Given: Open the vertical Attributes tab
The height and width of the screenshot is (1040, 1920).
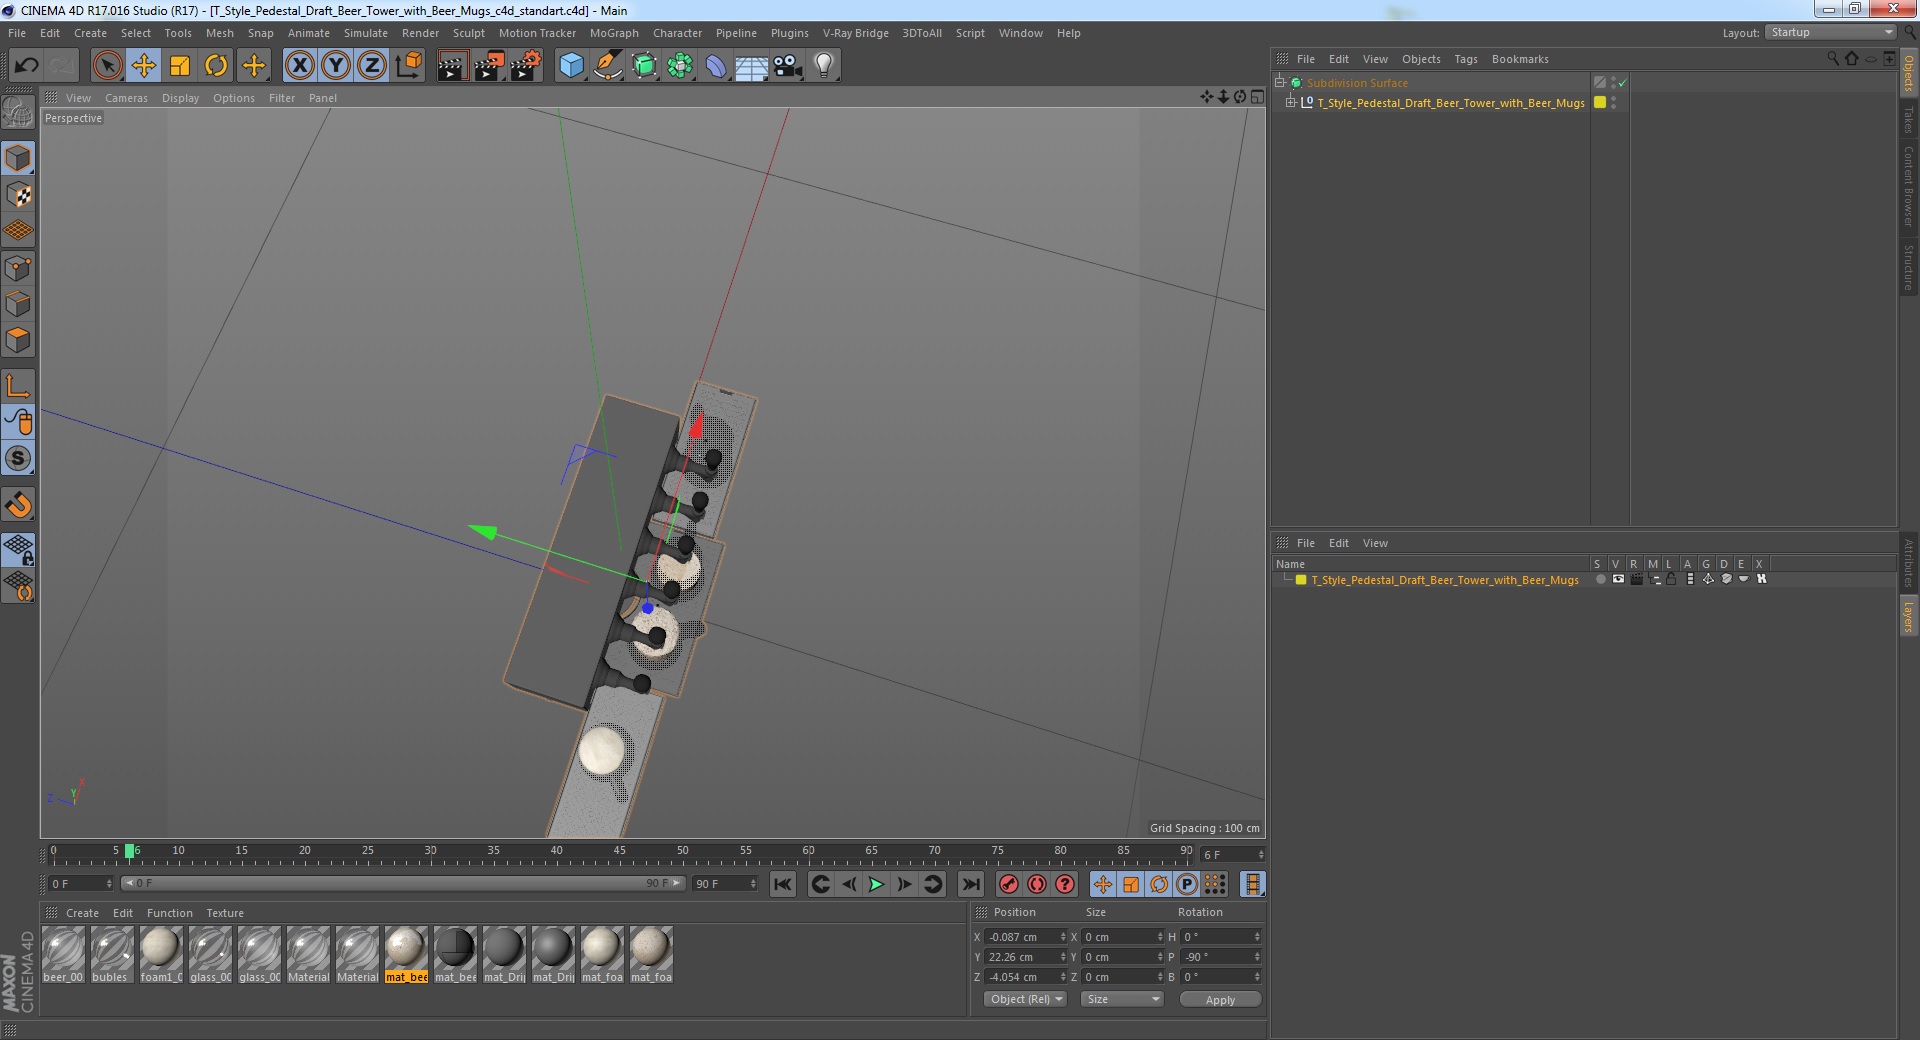Looking at the screenshot, I should pos(1908,563).
